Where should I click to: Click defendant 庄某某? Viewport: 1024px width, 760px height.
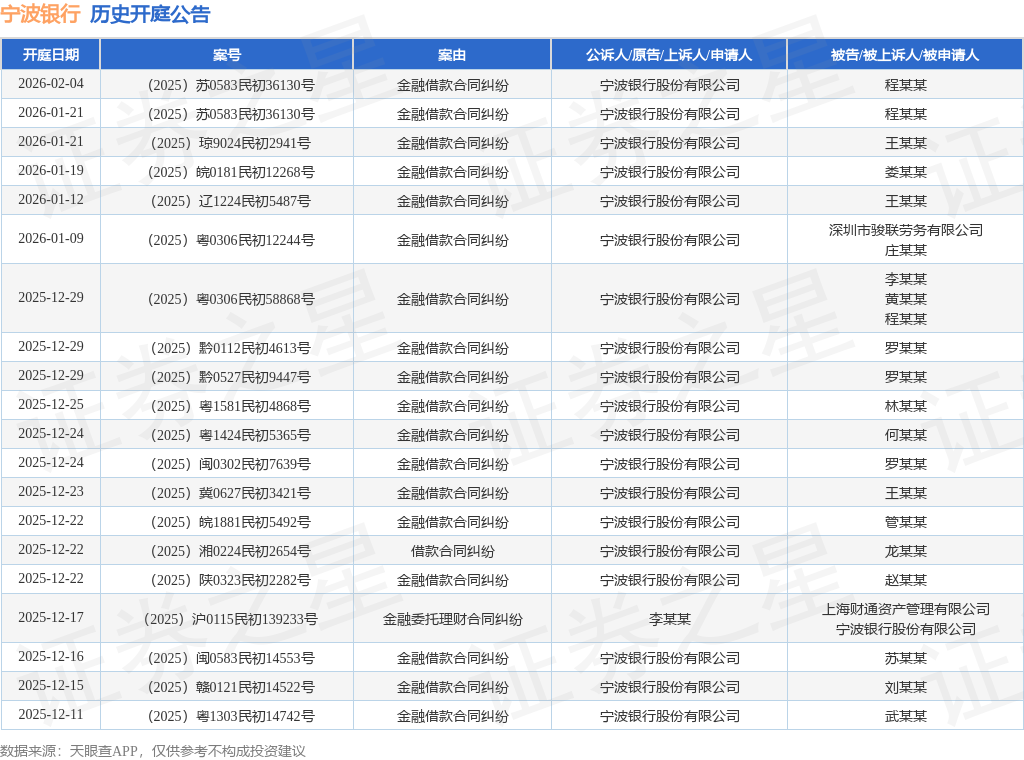(905, 250)
